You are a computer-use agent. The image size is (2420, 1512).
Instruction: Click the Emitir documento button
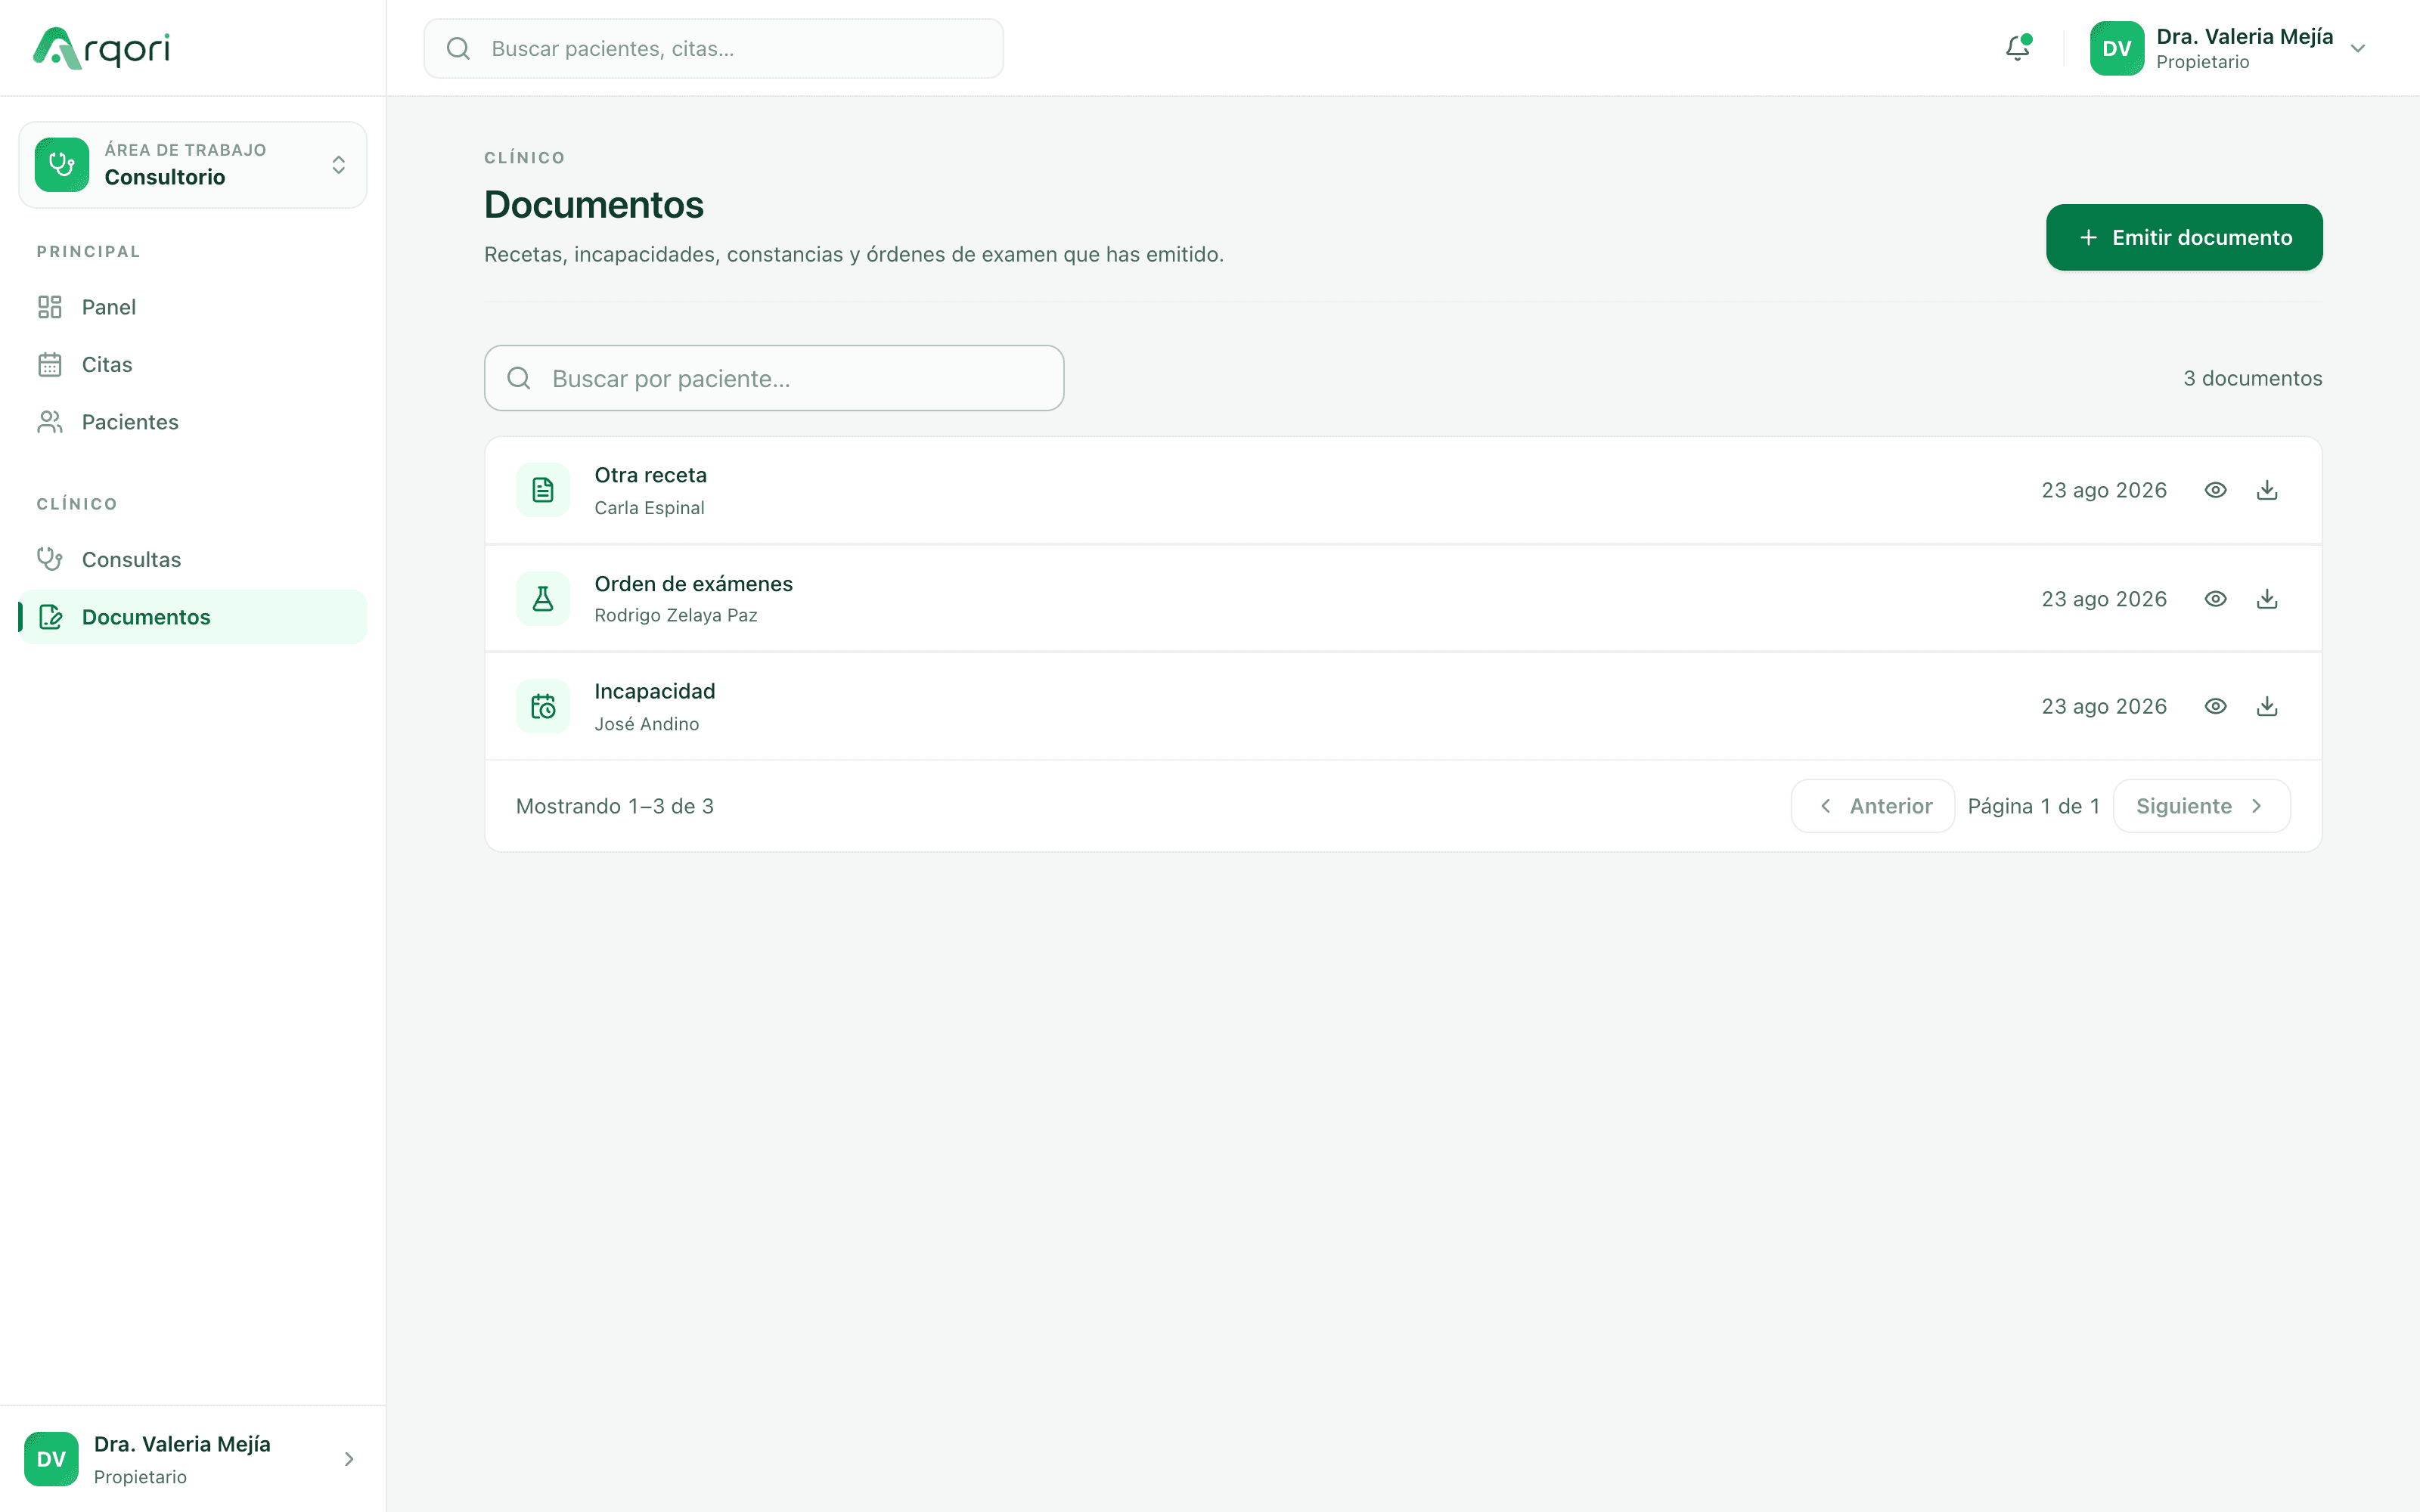coord(2184,237)
